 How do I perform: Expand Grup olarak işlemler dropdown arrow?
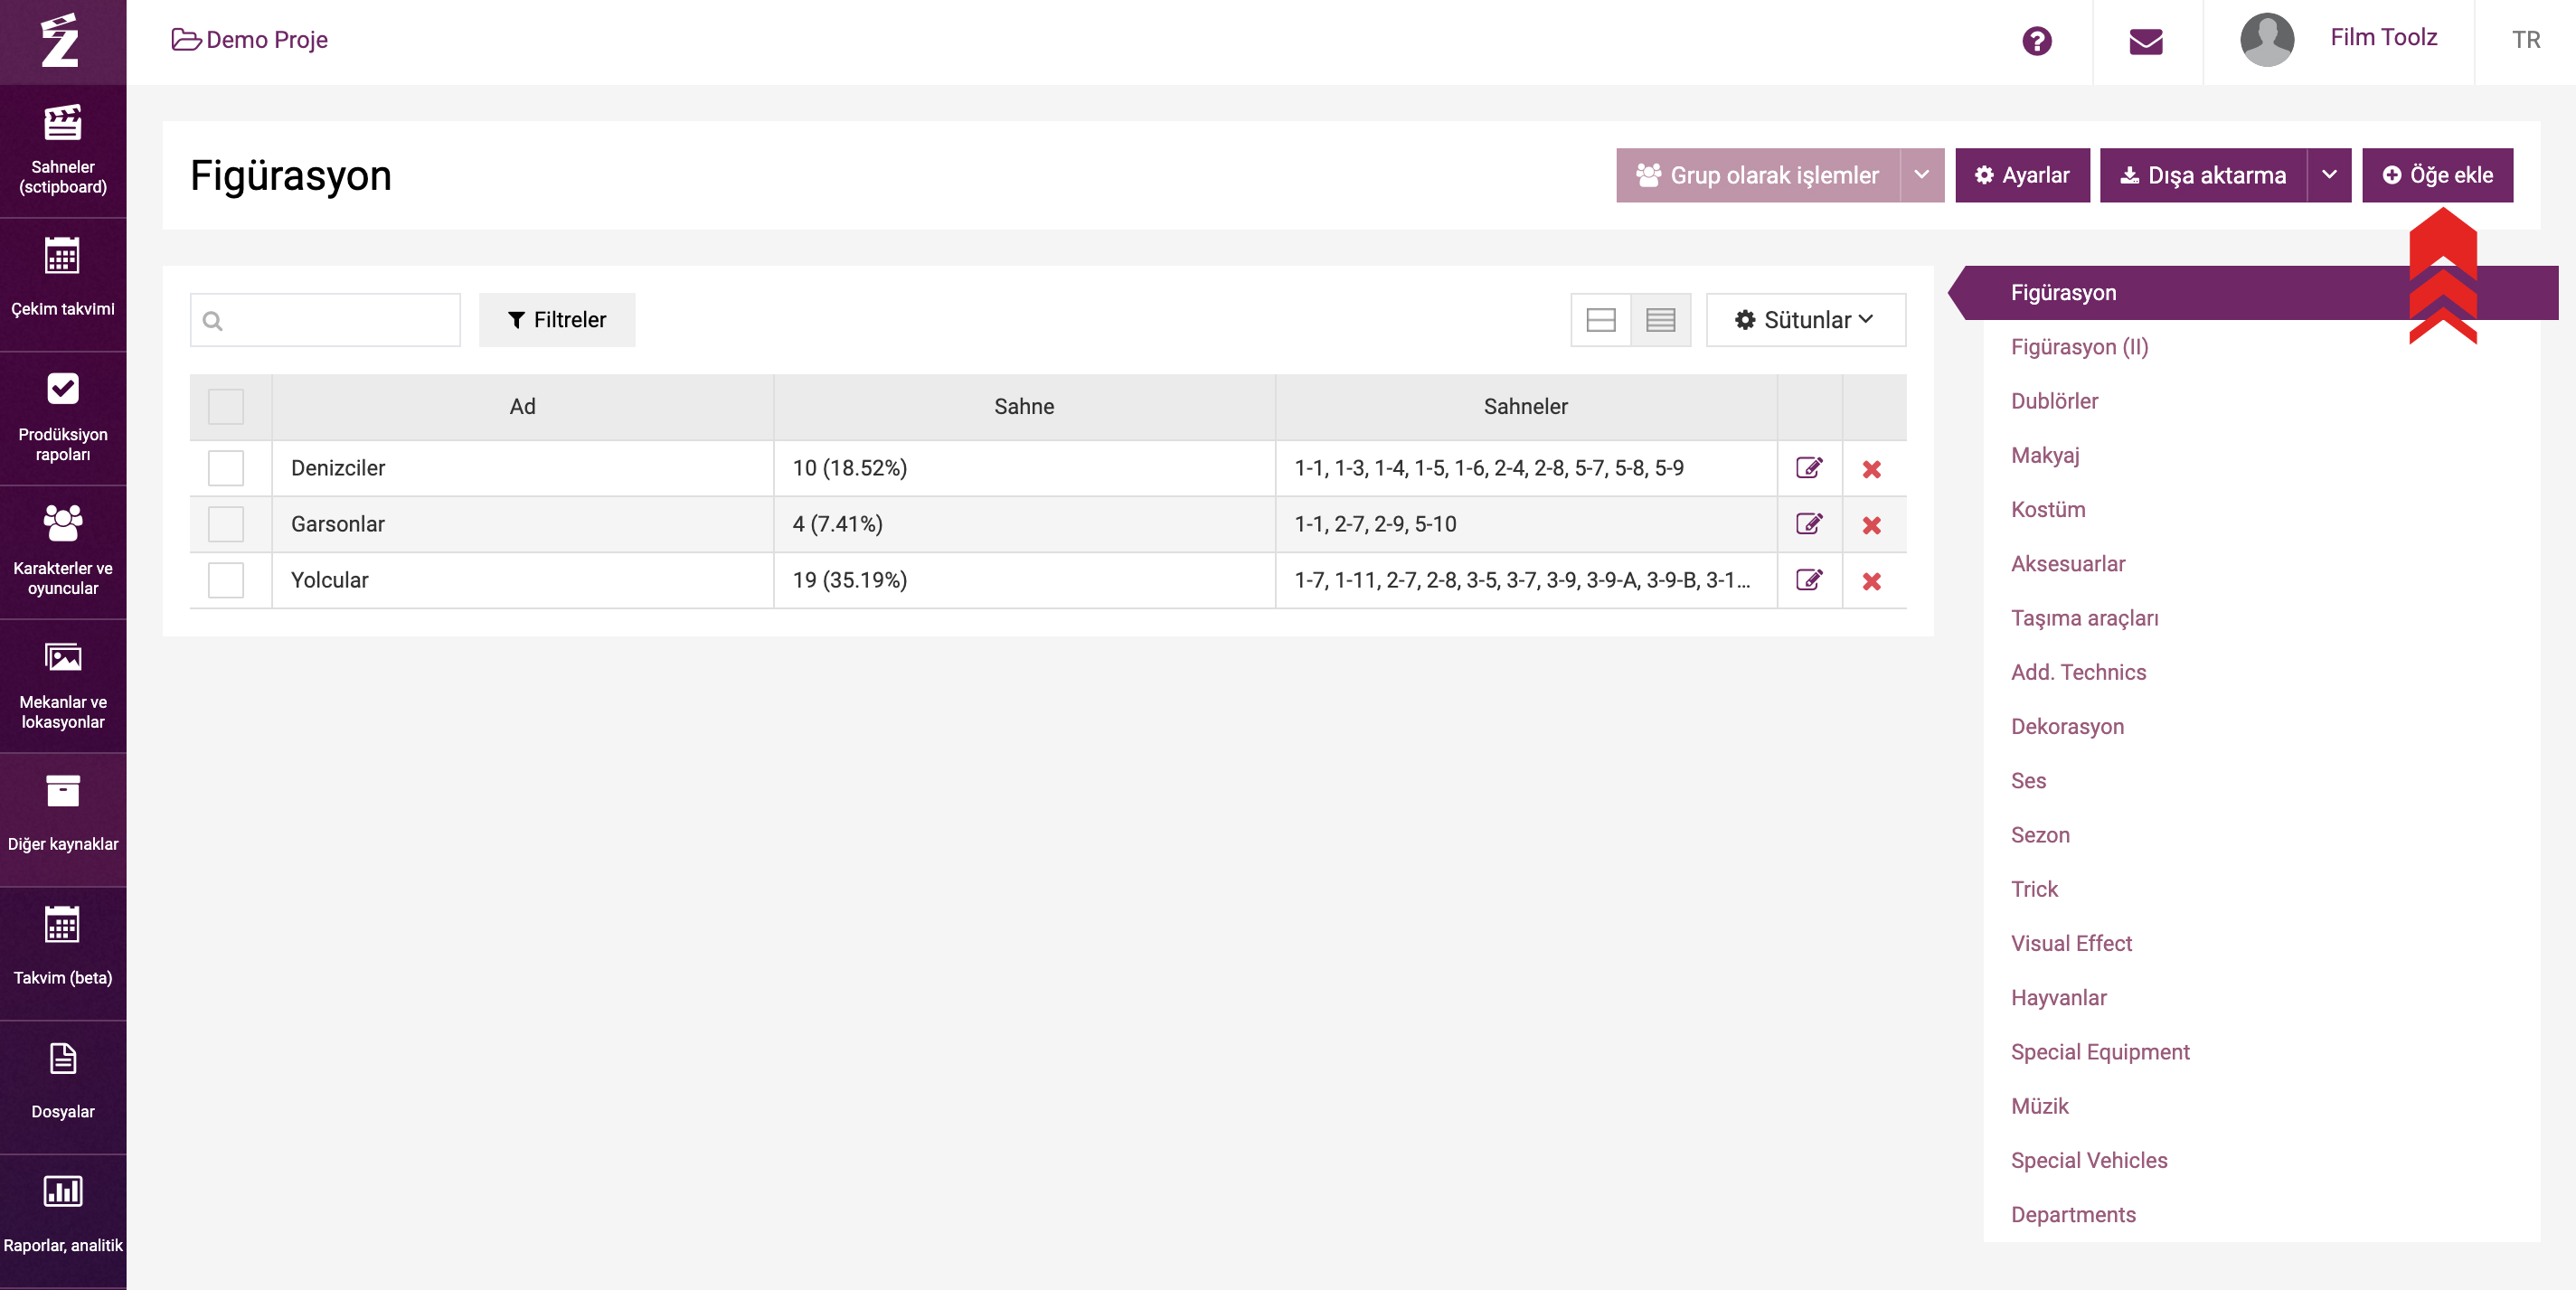pos(1922,175)
